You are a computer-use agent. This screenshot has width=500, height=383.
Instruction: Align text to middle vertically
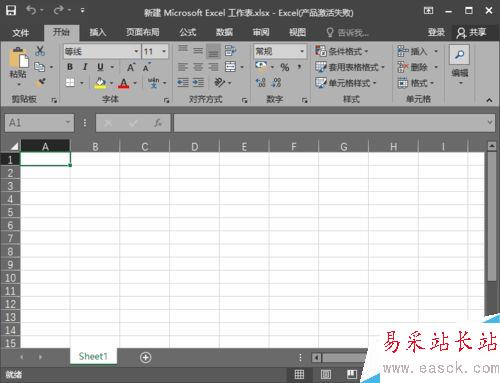(x=198, y=51)
